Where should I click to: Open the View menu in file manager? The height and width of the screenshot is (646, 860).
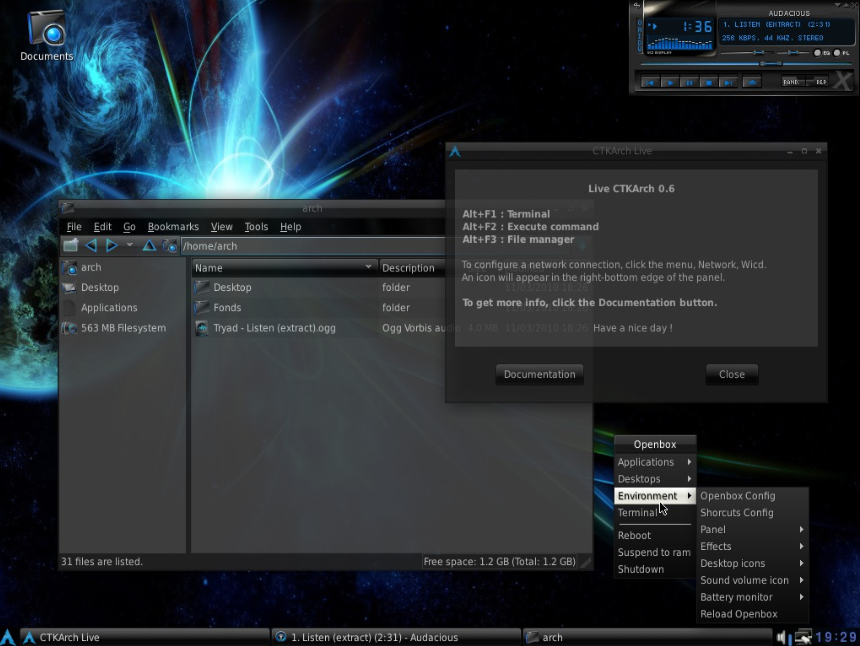pos(222,226)
